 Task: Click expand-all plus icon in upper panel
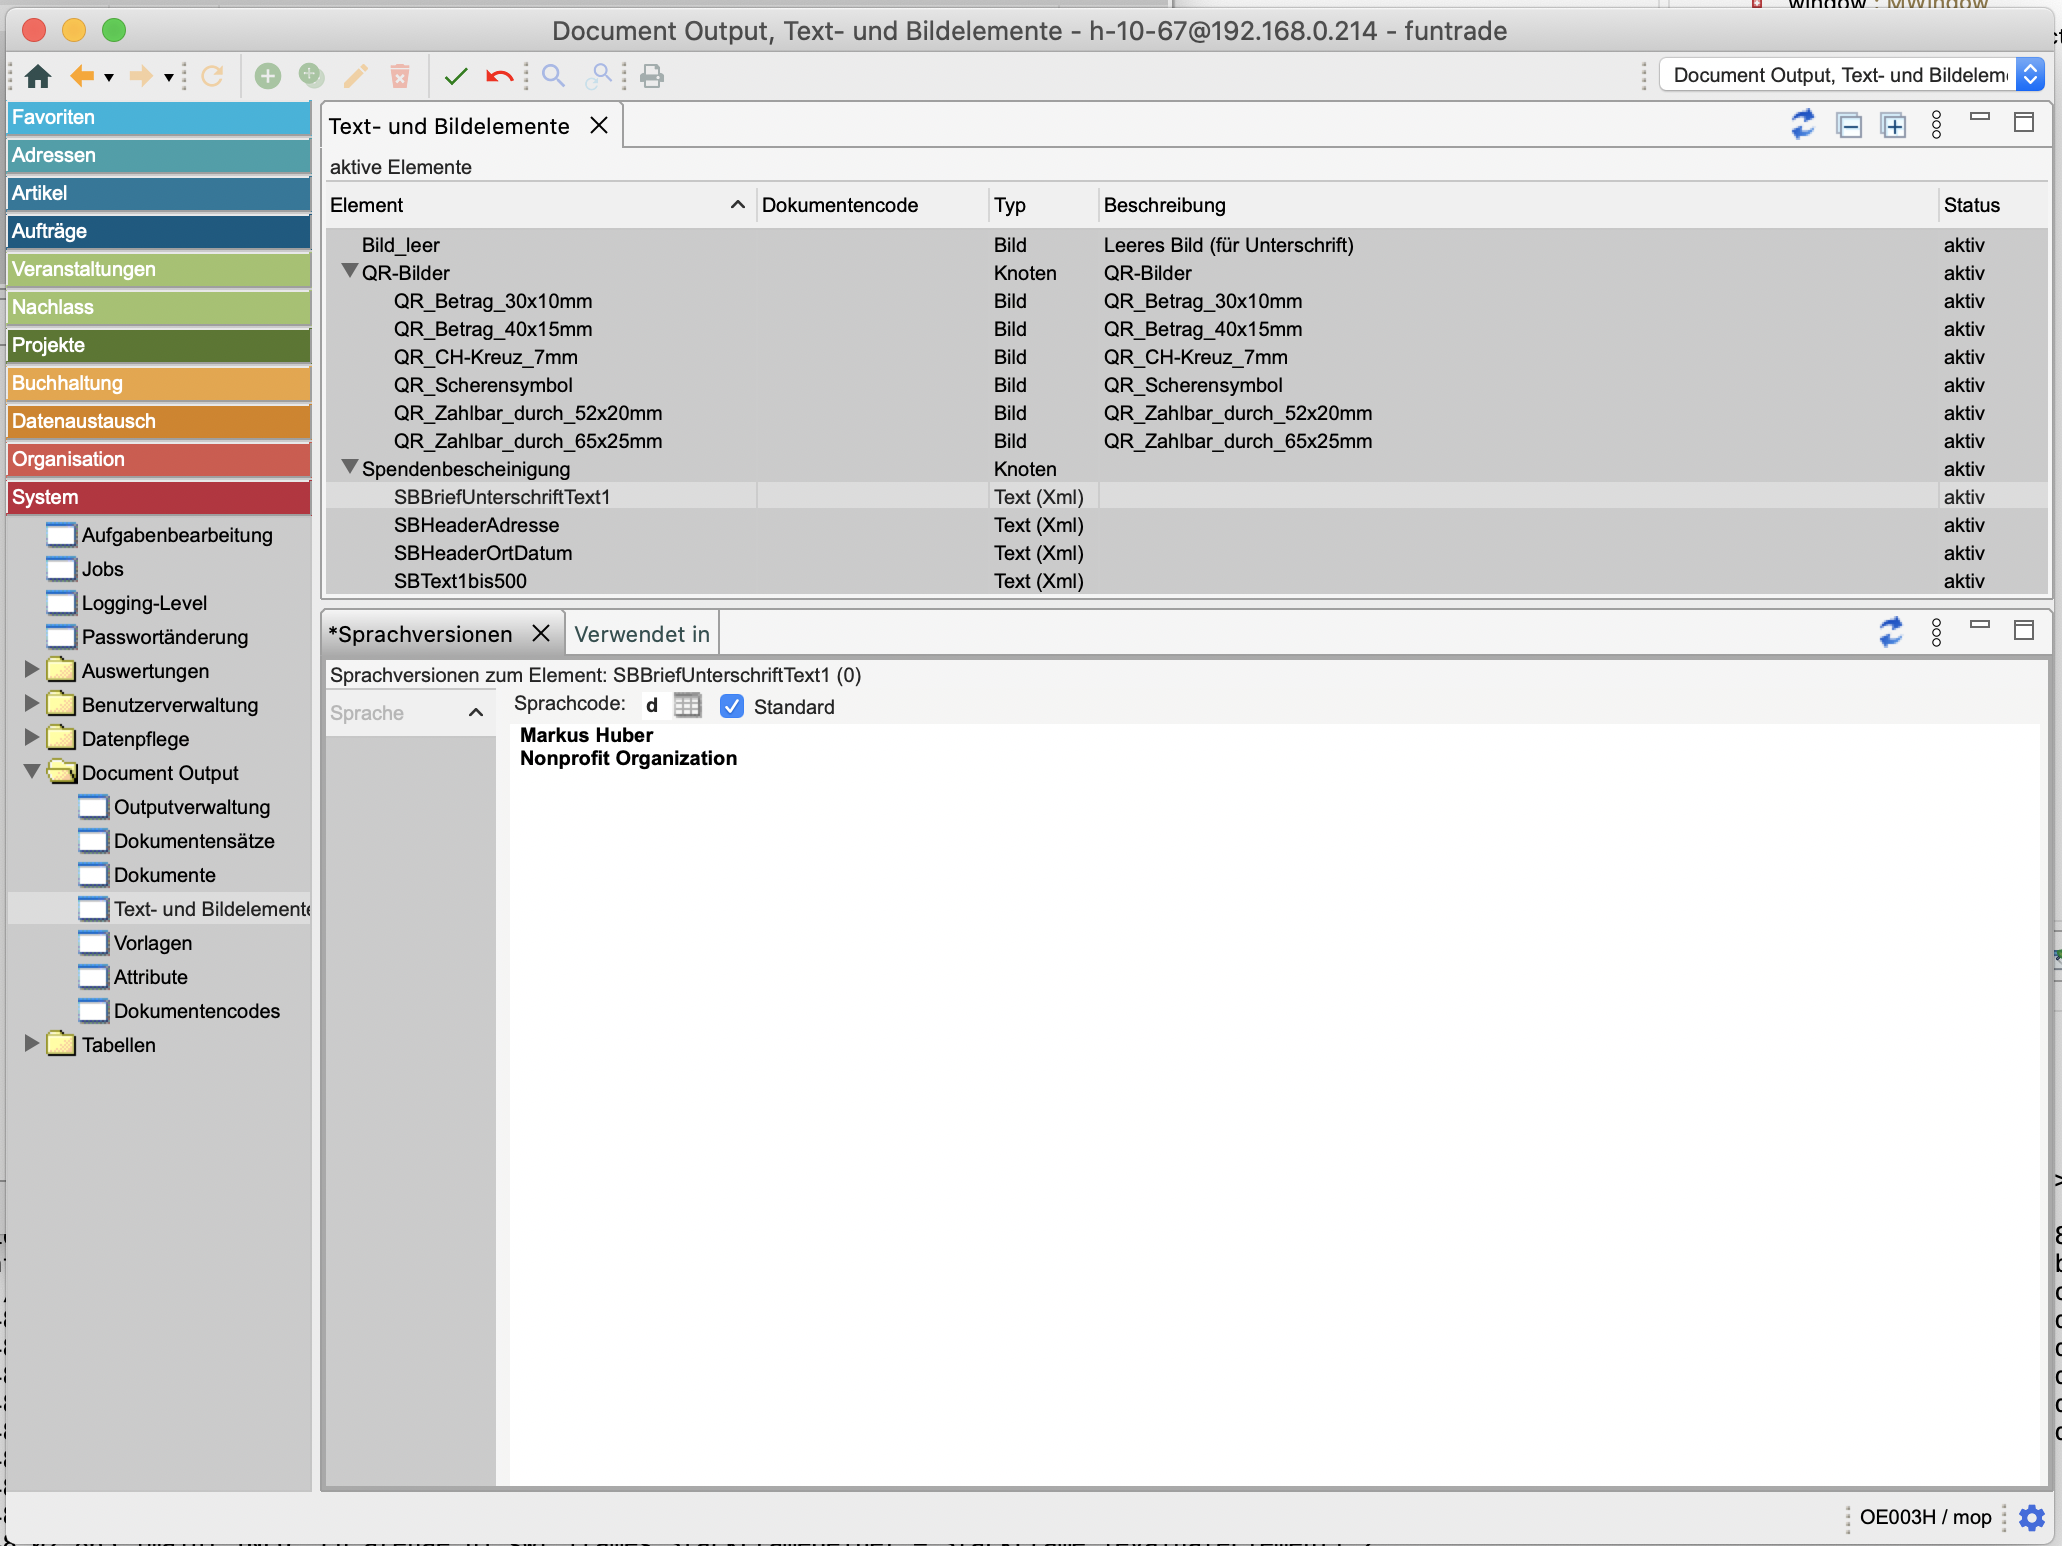pyautogui.click(x=1893, y=125)
